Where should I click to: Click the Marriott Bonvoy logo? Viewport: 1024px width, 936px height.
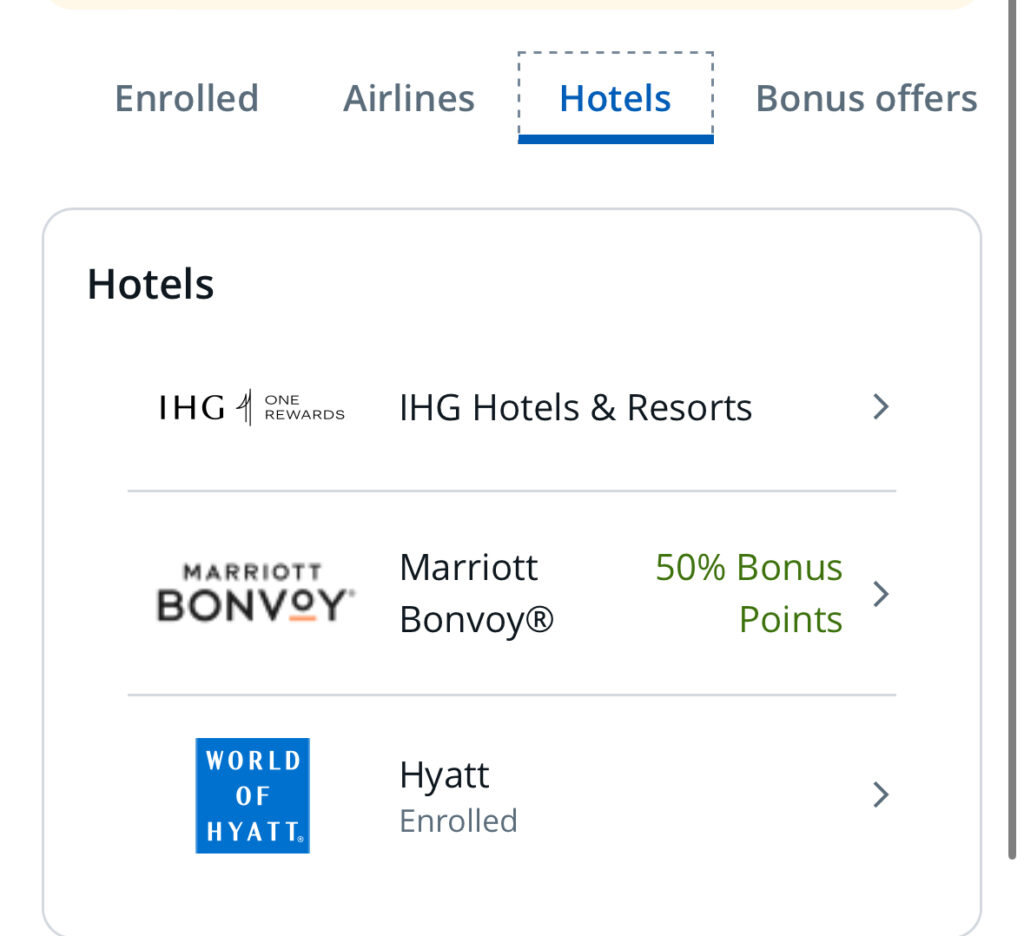point(255,592)
